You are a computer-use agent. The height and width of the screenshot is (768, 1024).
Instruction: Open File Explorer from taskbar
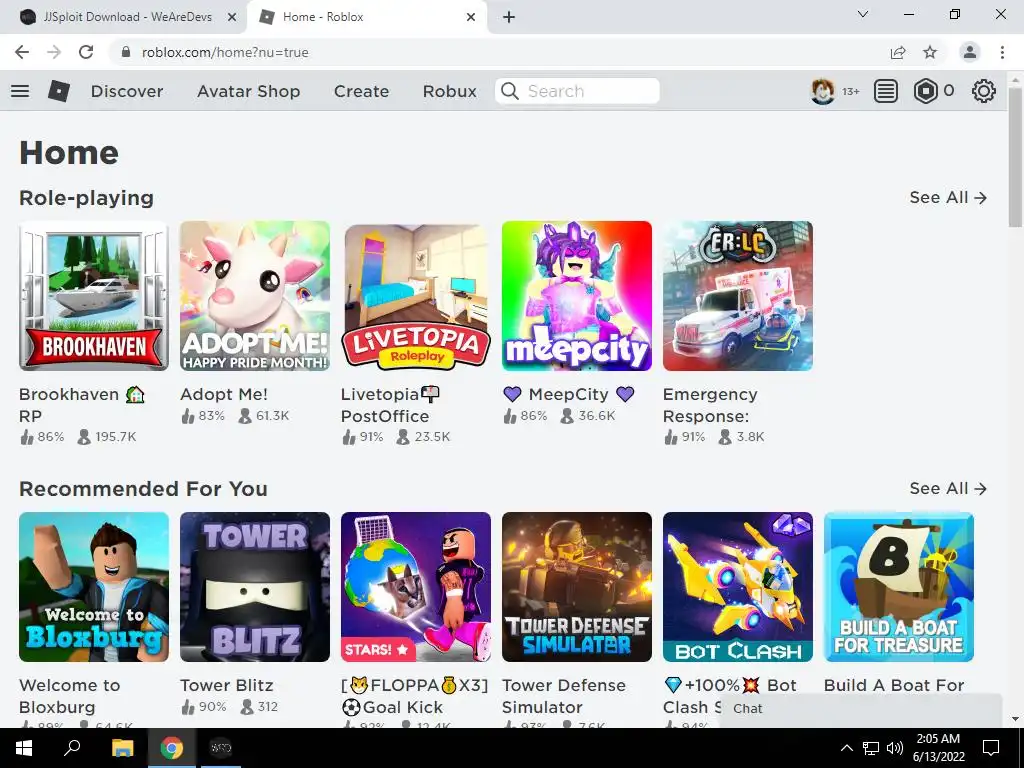[x=122, y=748]
